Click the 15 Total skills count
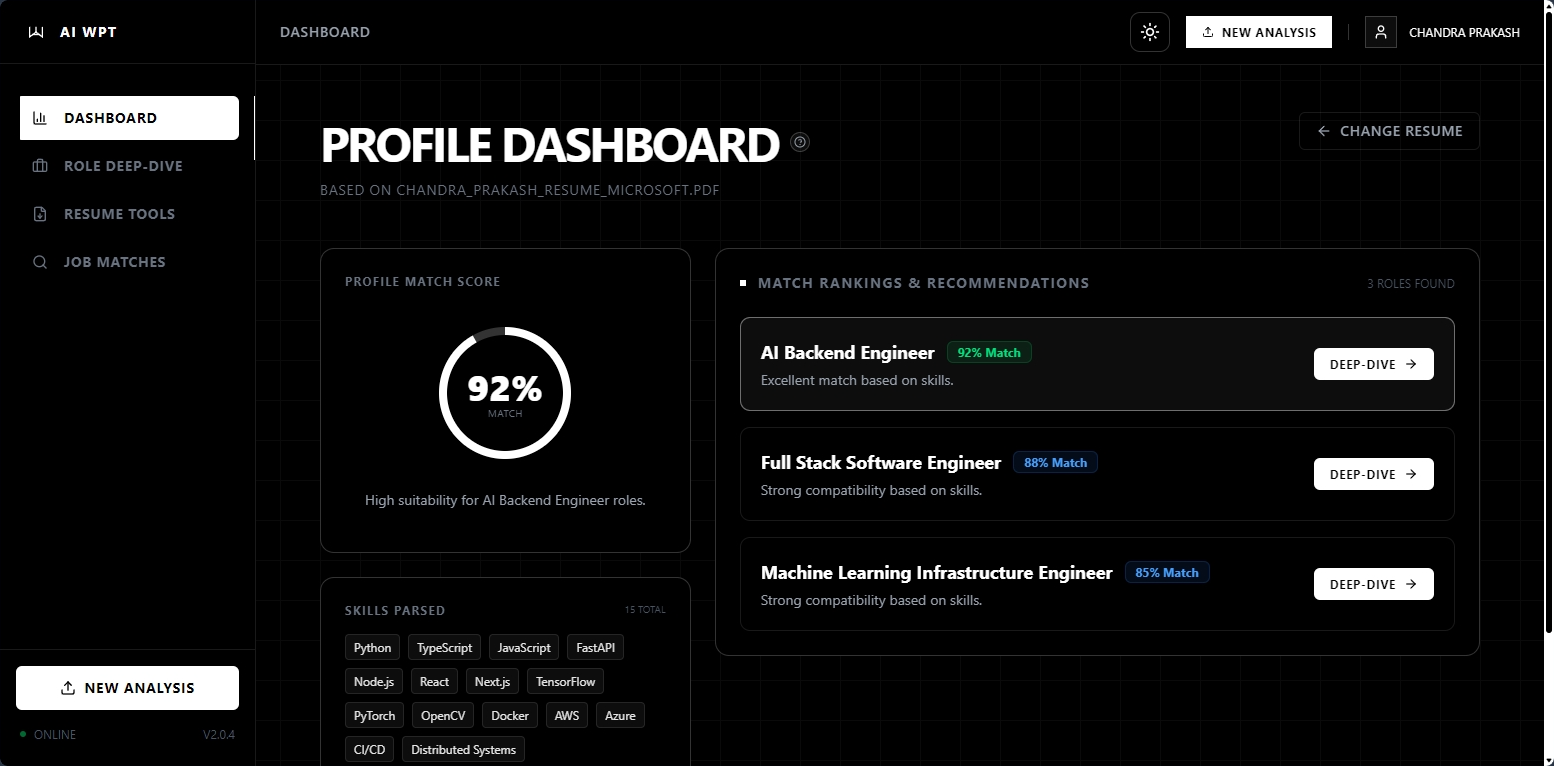This screenshot has height=766, width=1554. point(645,610)
